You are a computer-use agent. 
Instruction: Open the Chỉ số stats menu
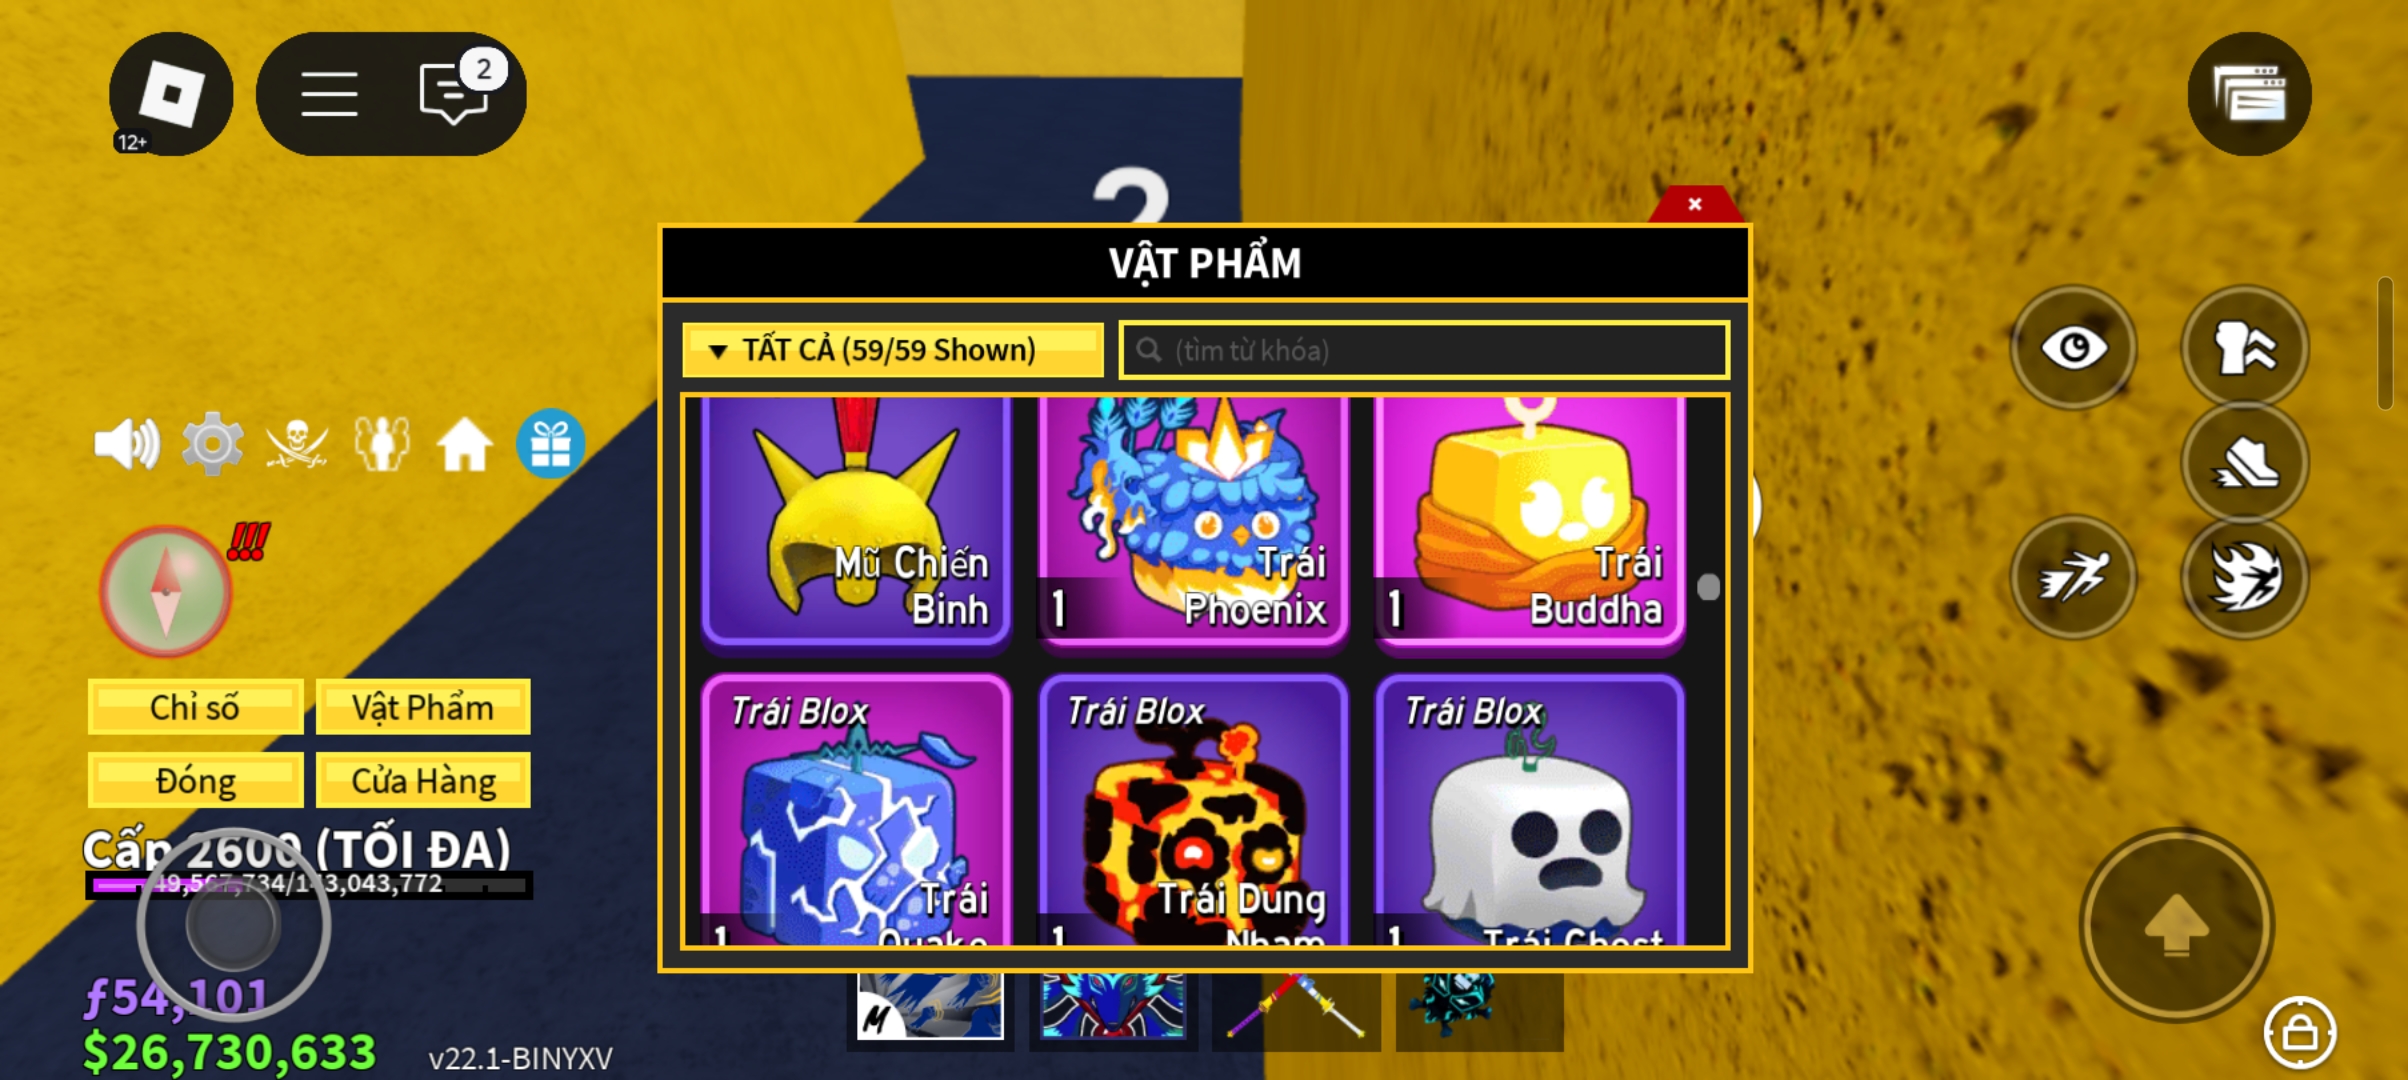[195, 707]
